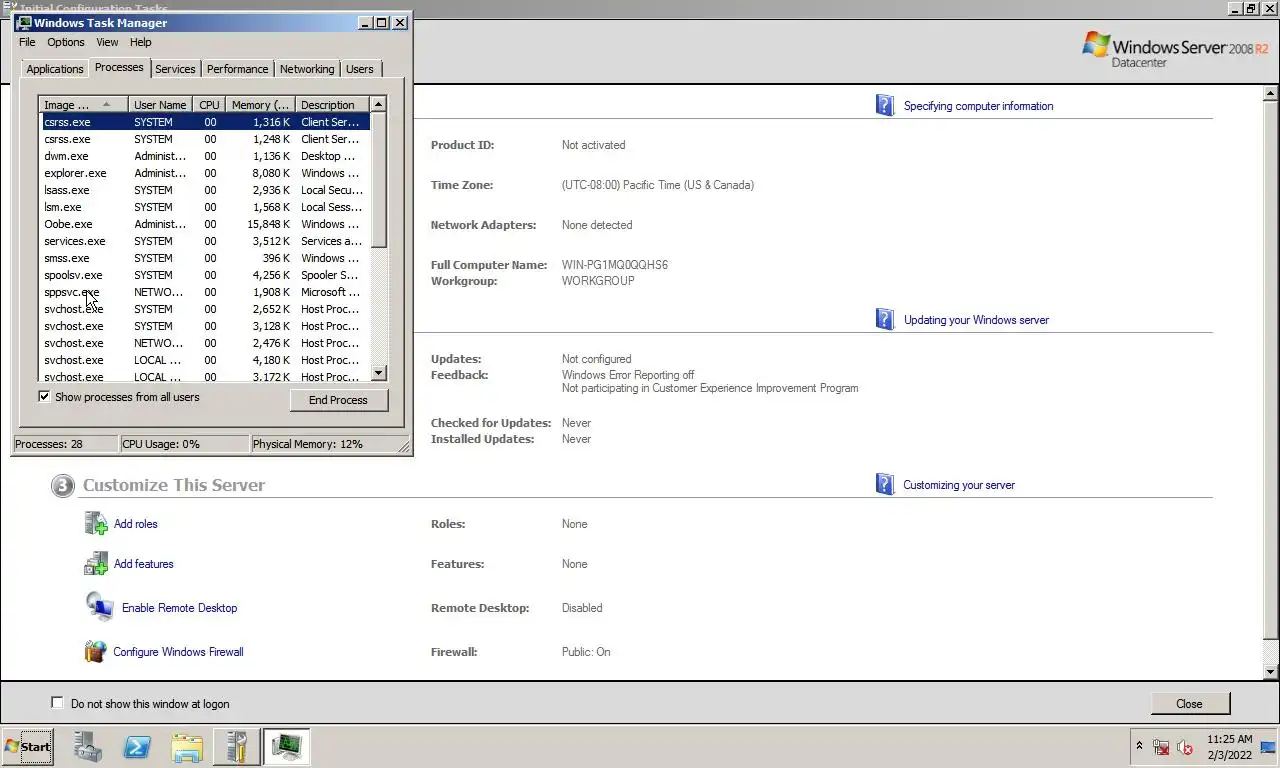
Task: Click Processes: 28 status bar entry
Action: (x=65, y=444)
